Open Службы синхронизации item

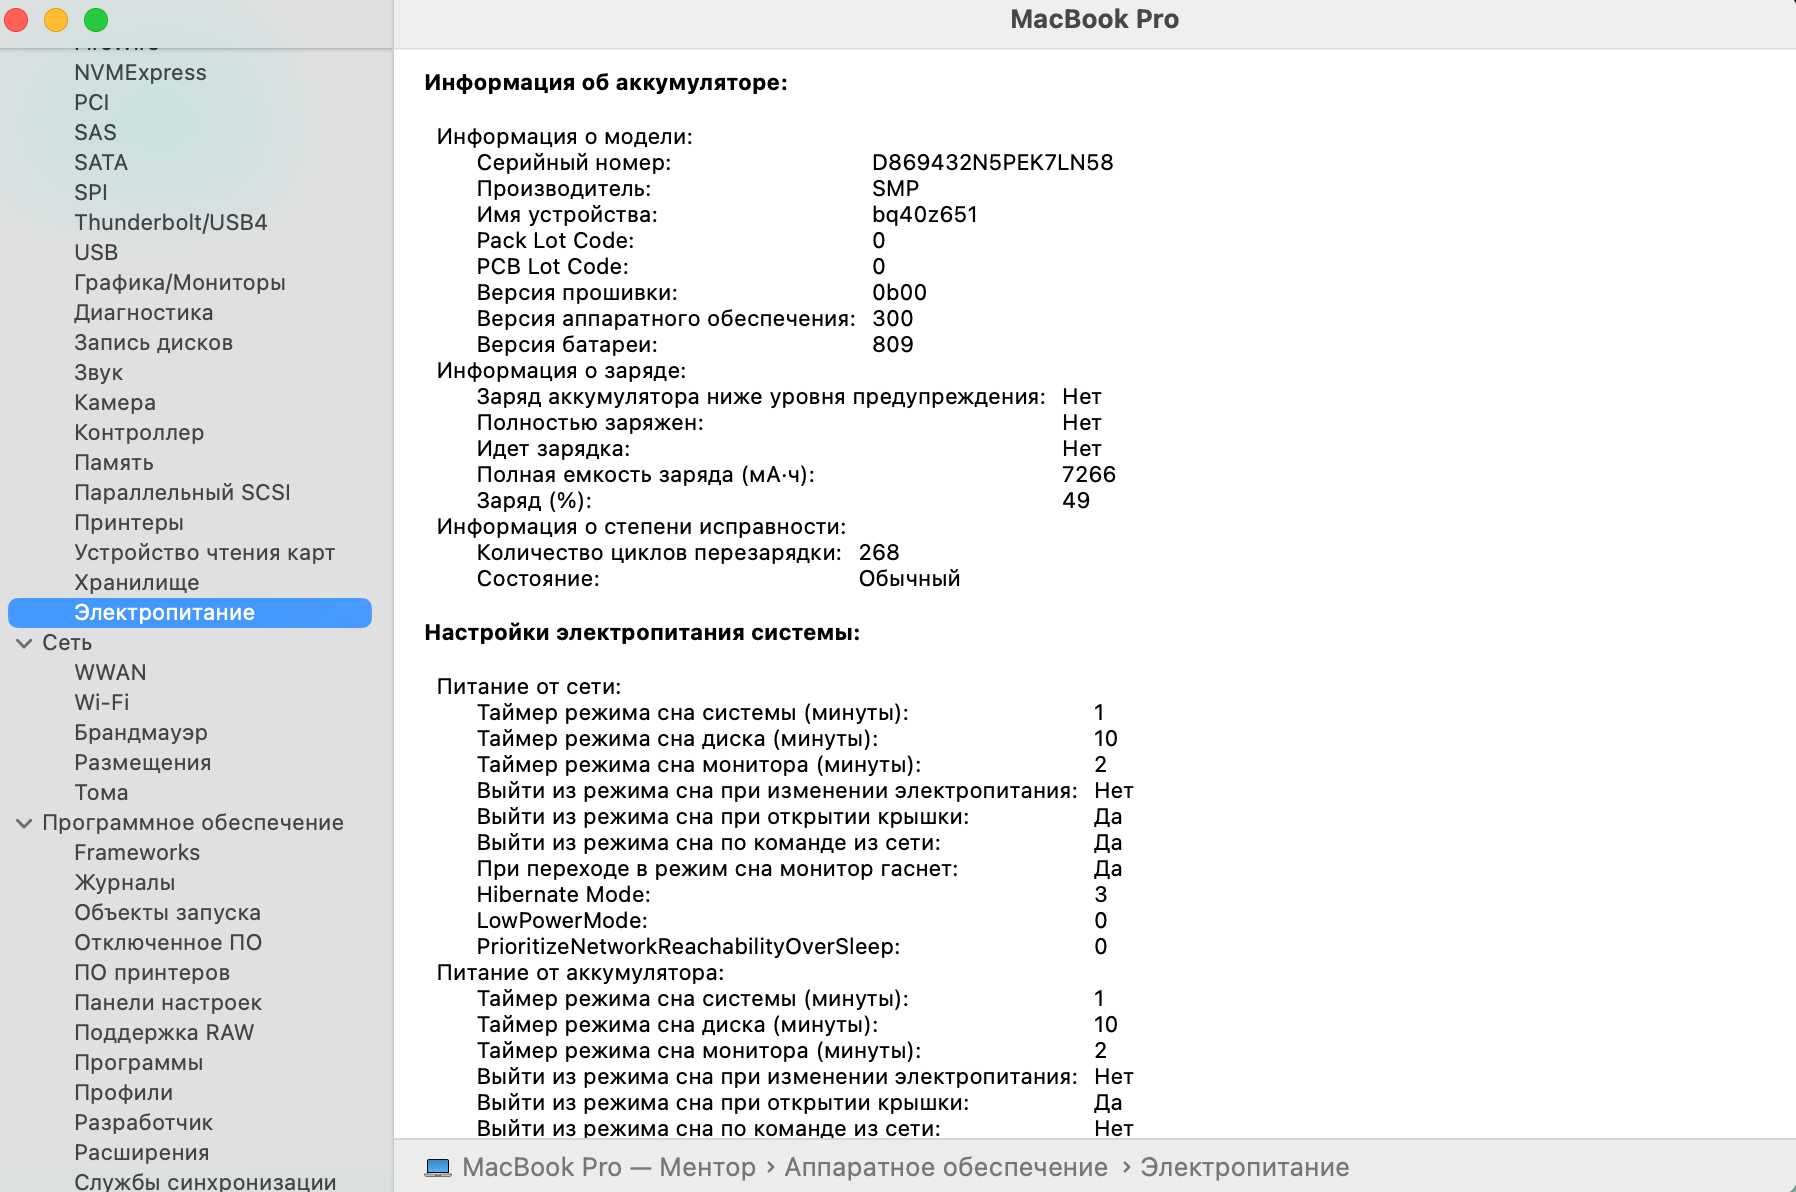(x=205, y=1181)
